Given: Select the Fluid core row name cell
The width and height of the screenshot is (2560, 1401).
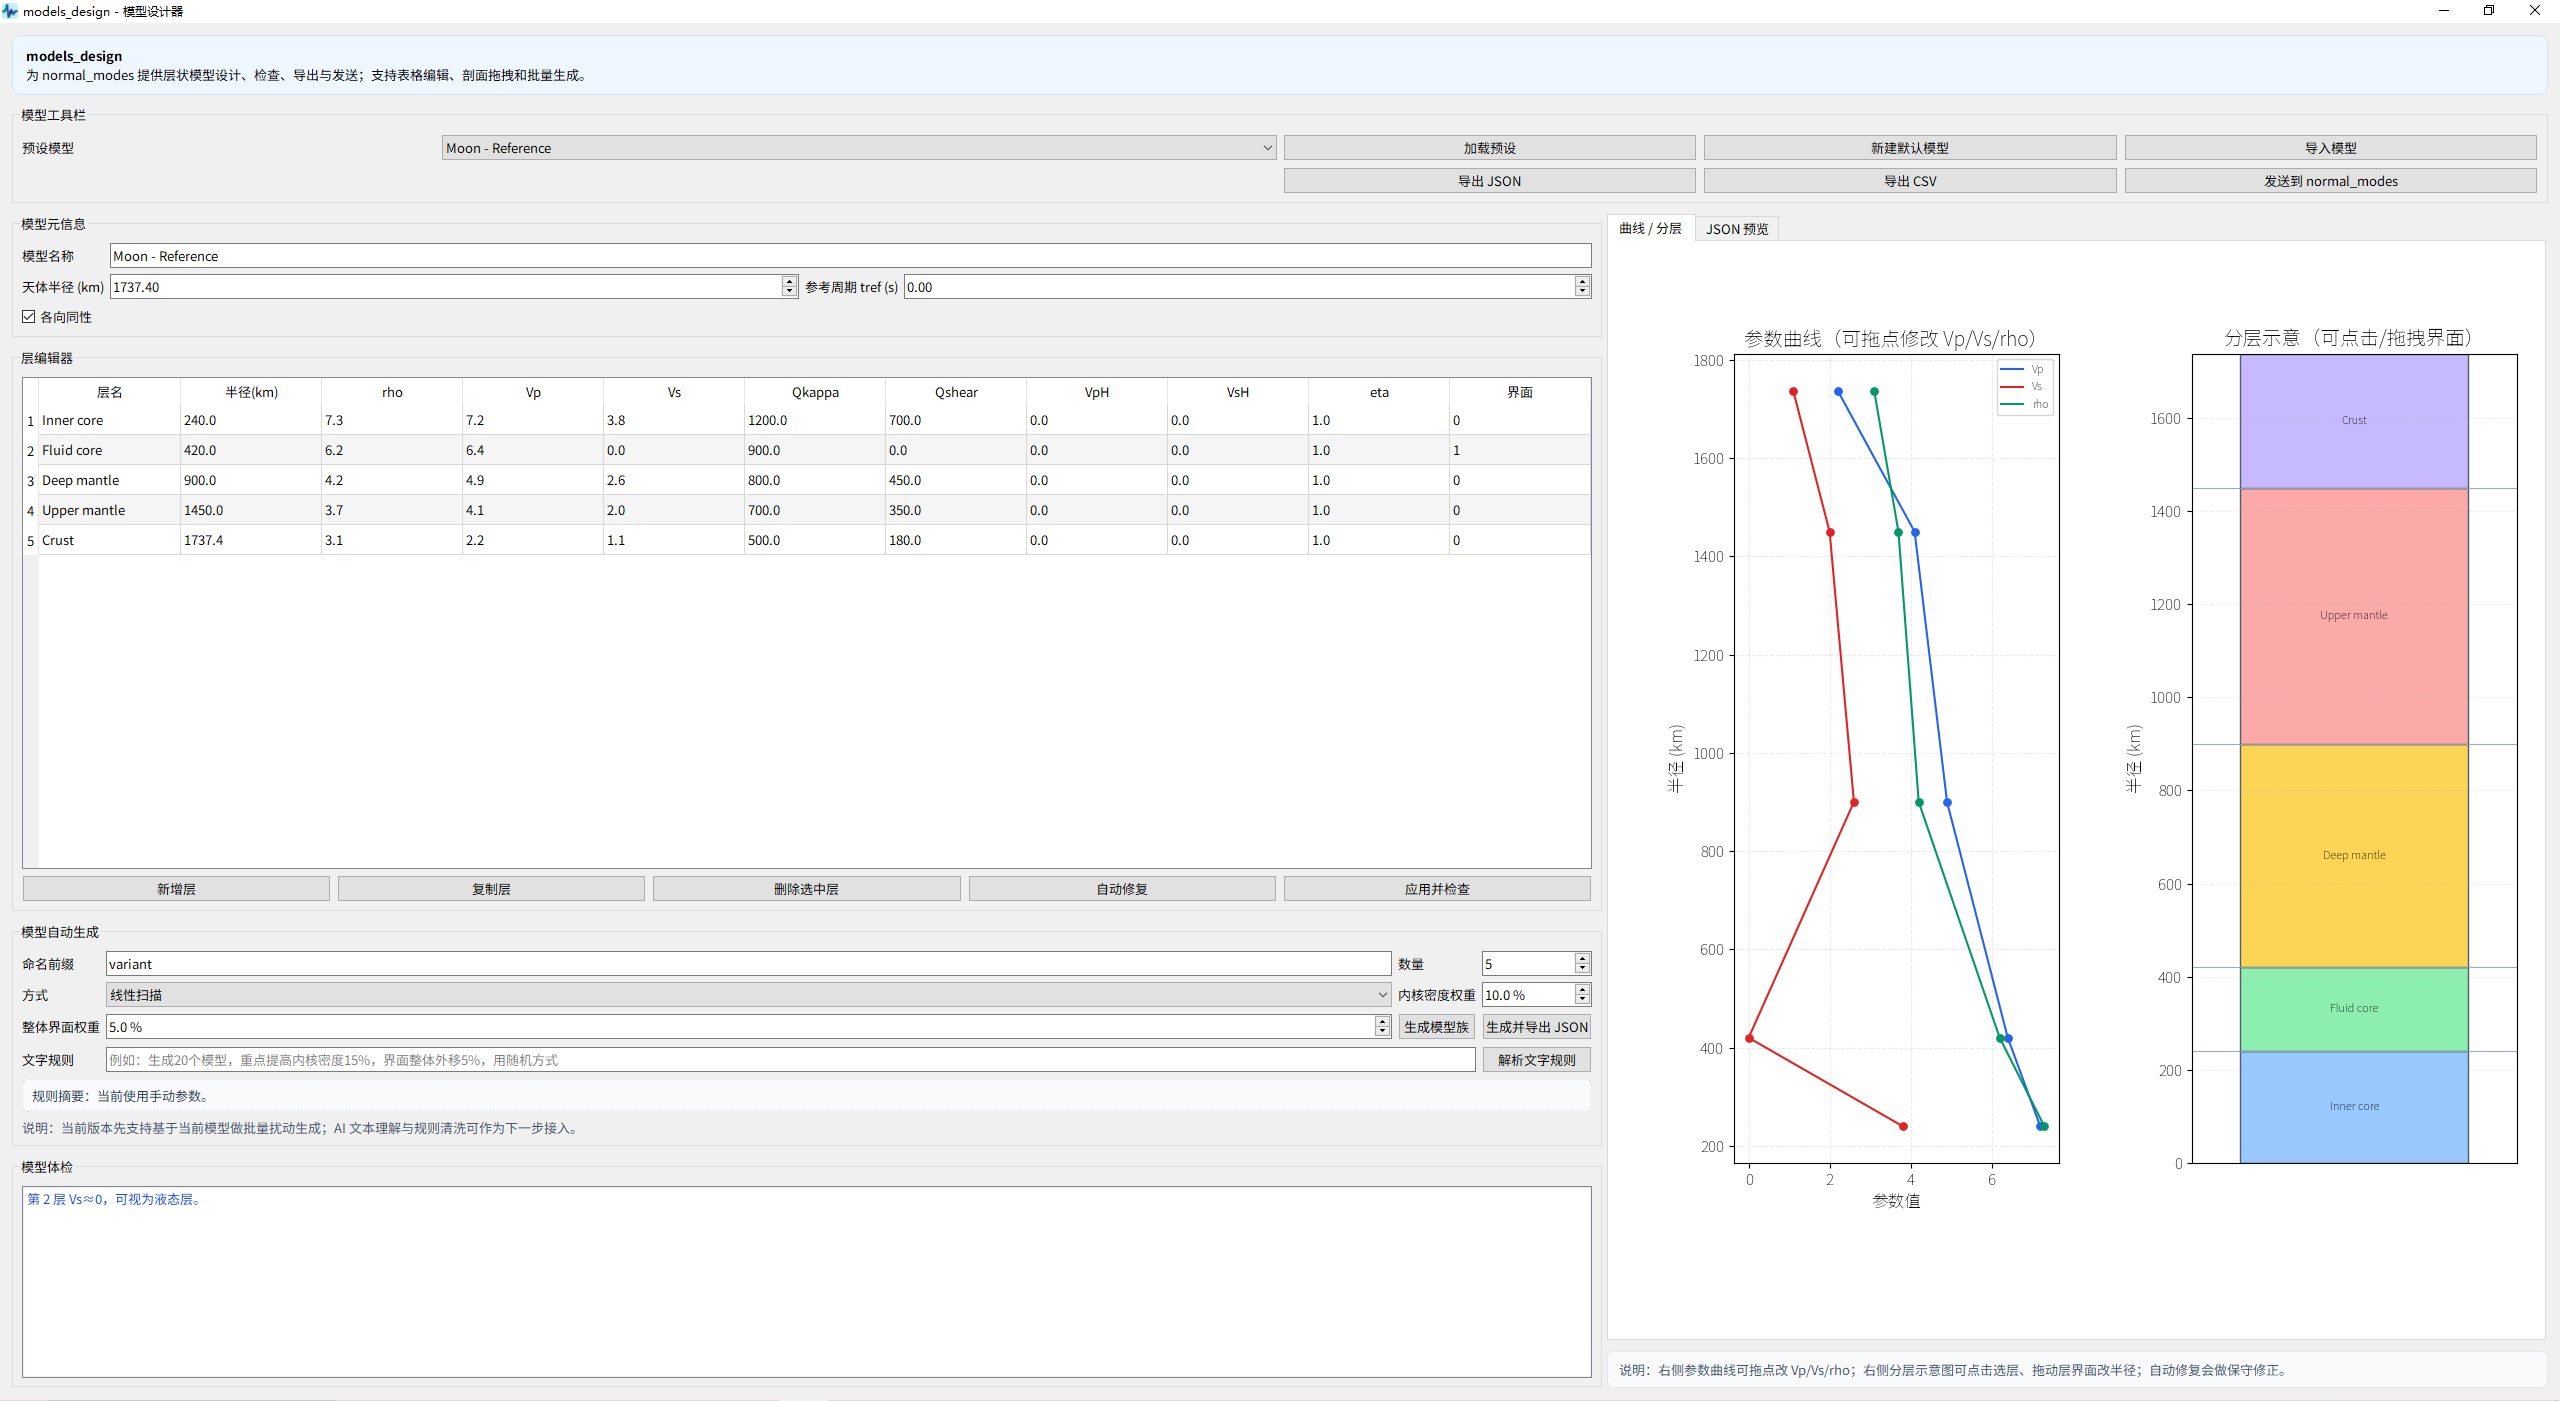Looking at the screenshot, I should [109, 450].
